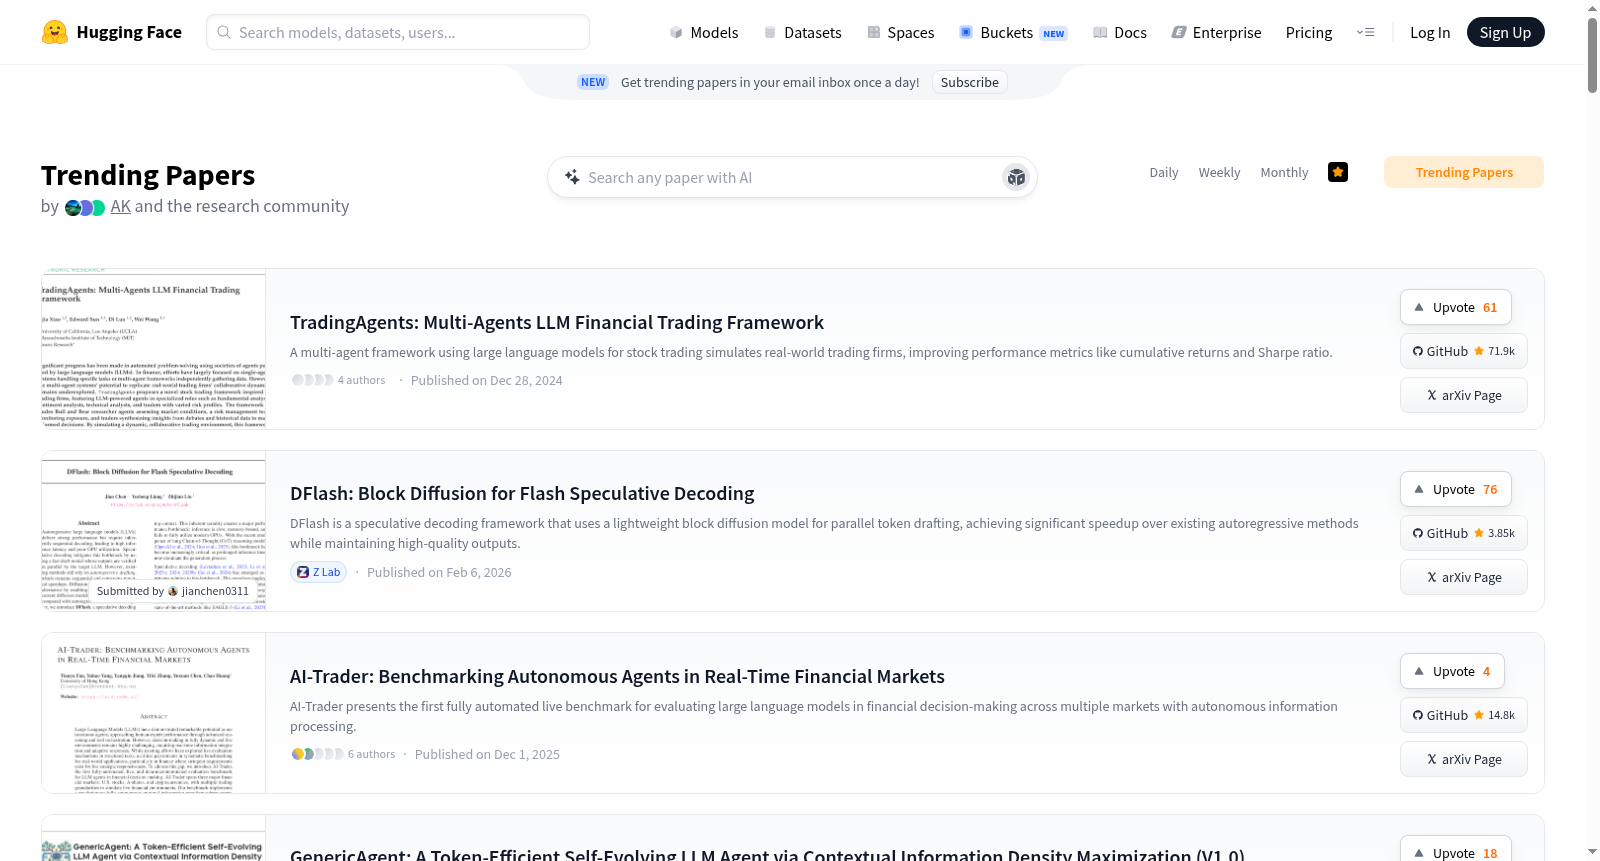Open arXiv page for AI-Trader

1464,759
